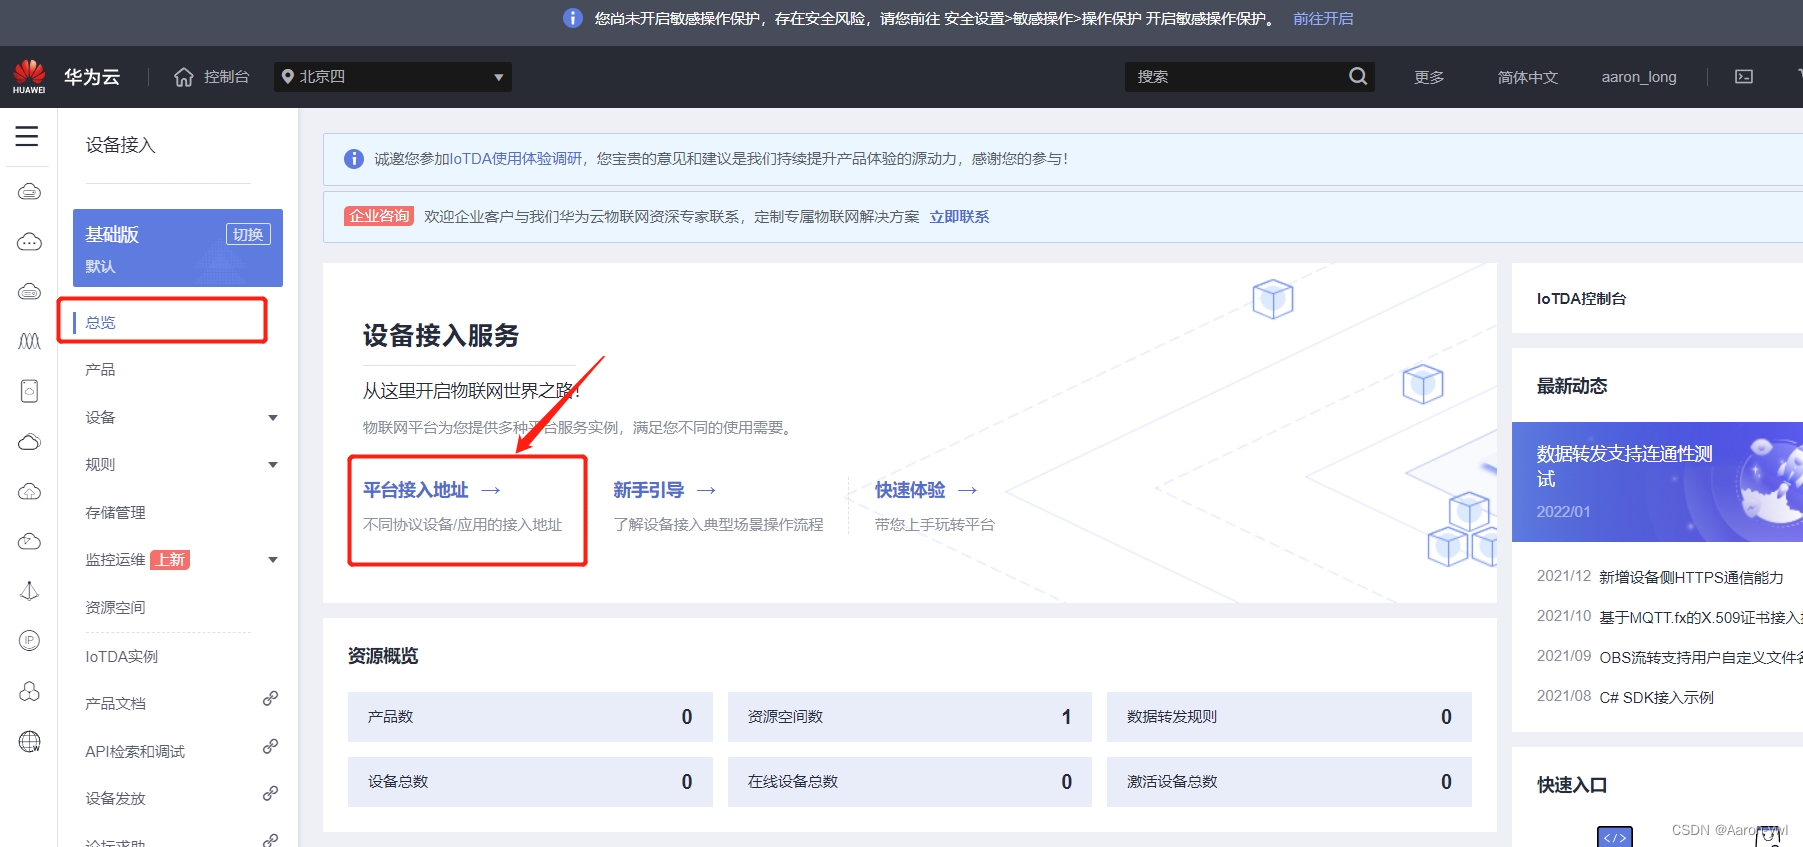Image resolution: width=1803 pixels, height=847 pixels.
Task: Click the cloud with upload arrow sidebar icon
Action: pyautogui.click(x=29, y=491)
